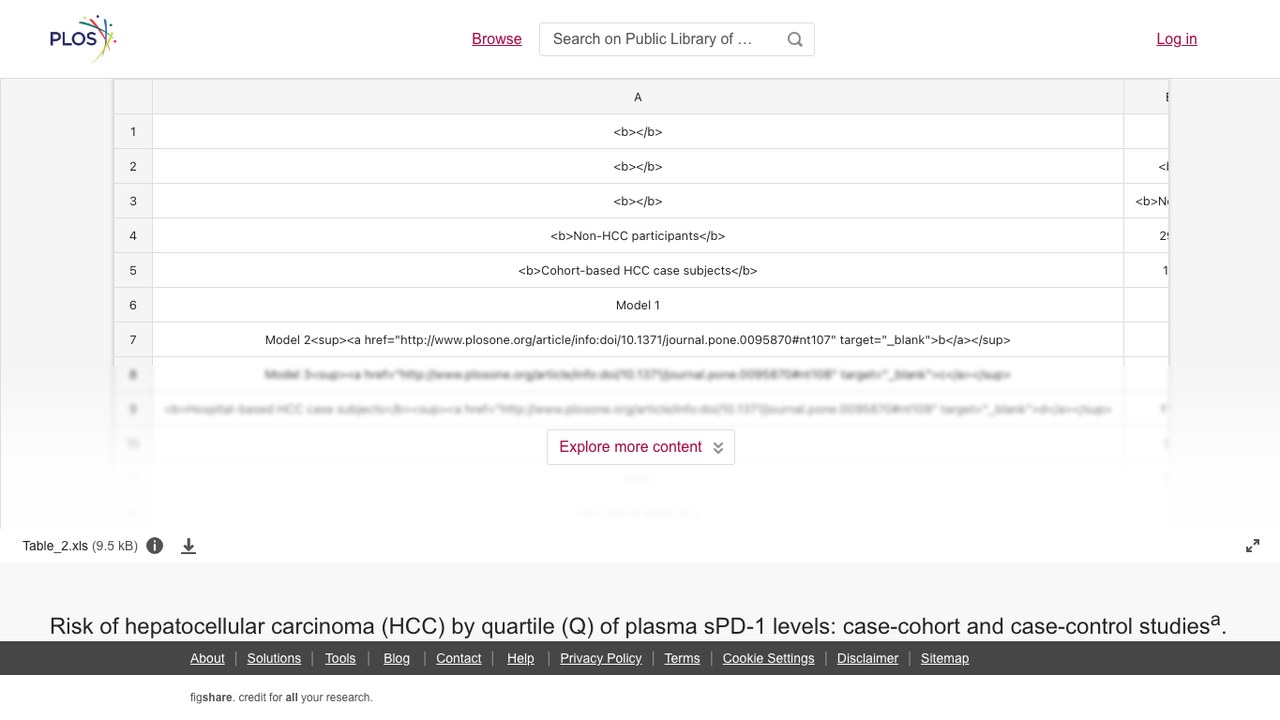Screen dimensions: 1280x720
Task: Open the About footer link
Action: pos(207,658)
